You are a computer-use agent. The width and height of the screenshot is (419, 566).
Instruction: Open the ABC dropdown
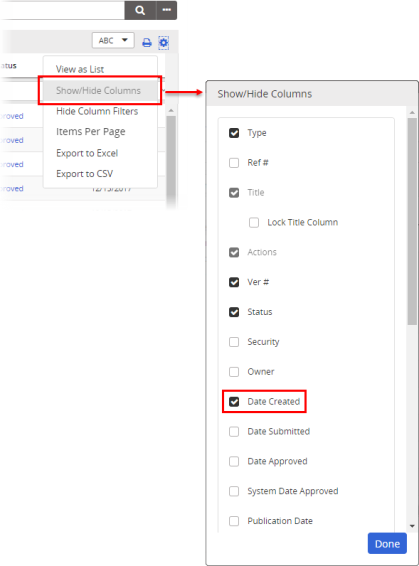113,40
